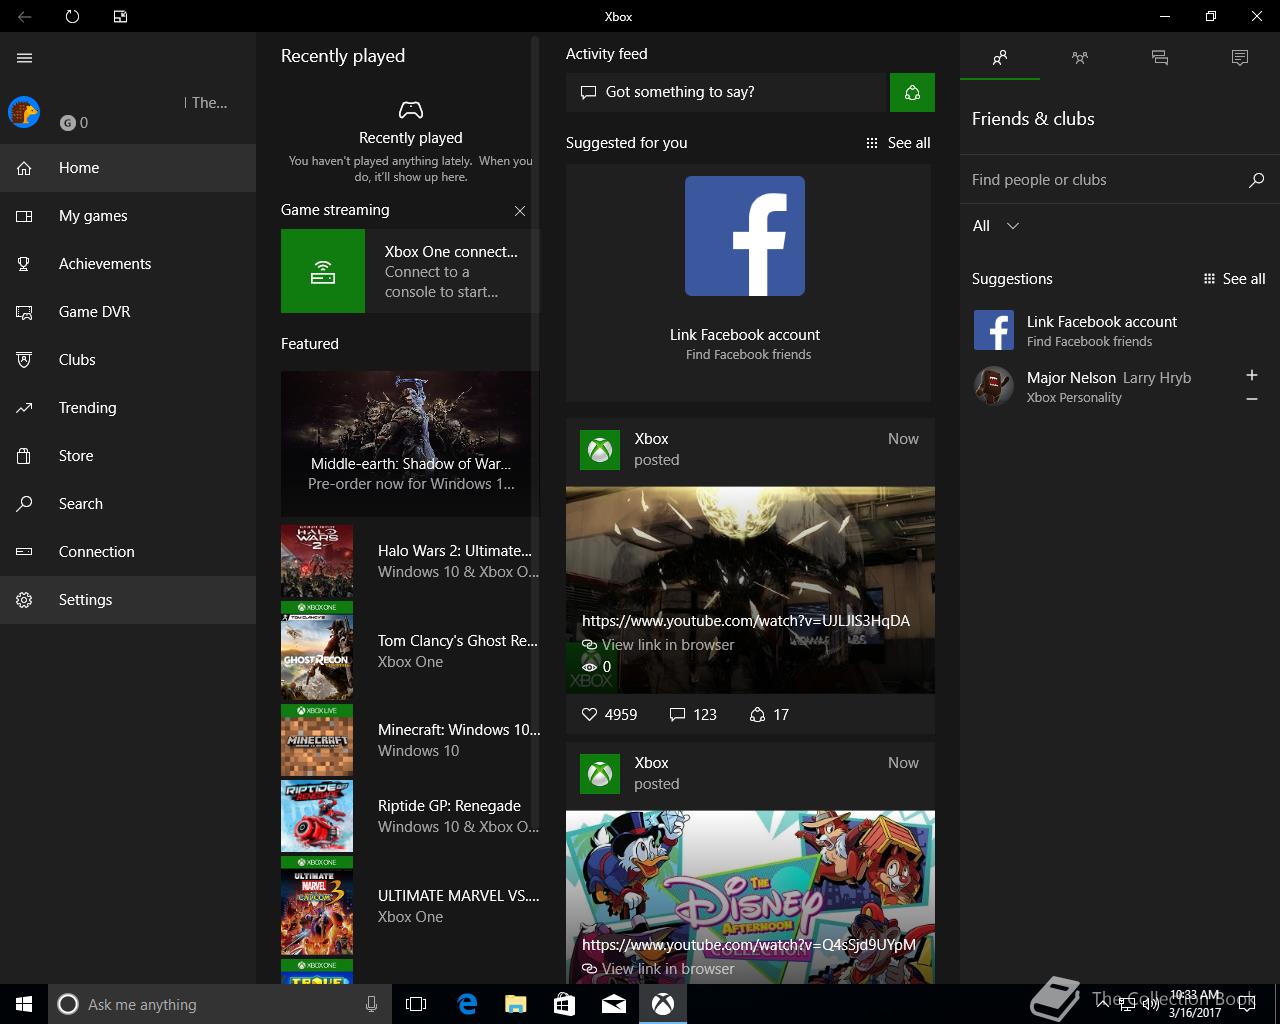1280x1024 pixels.
Task: Click Link Facebook account in activity feed
Action: point(745,335)
